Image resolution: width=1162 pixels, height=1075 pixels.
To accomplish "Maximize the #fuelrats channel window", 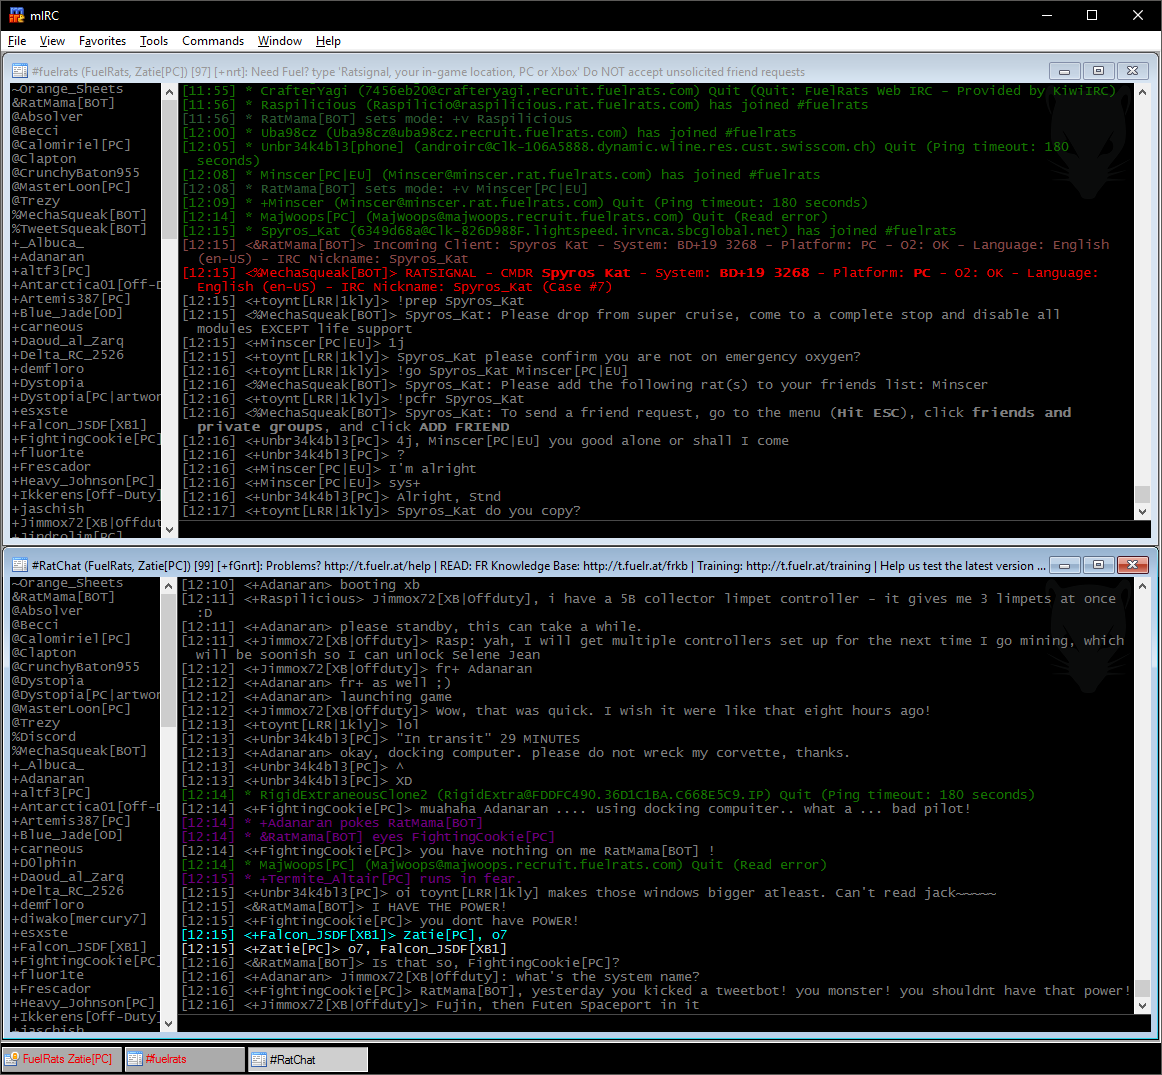I will pyautogui.click(x=1098, y=71).
